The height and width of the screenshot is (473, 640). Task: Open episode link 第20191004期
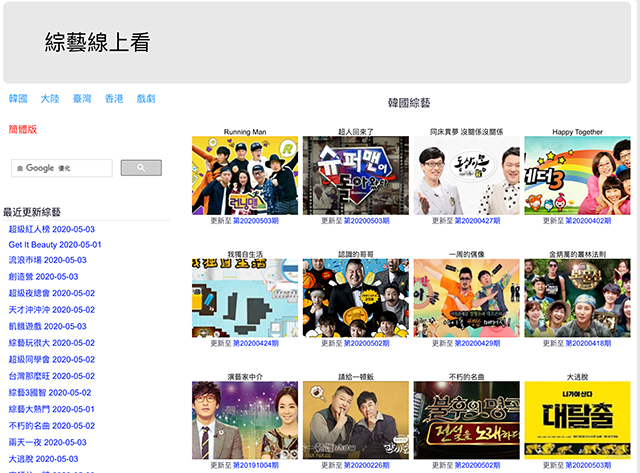[x=256, y=465]
